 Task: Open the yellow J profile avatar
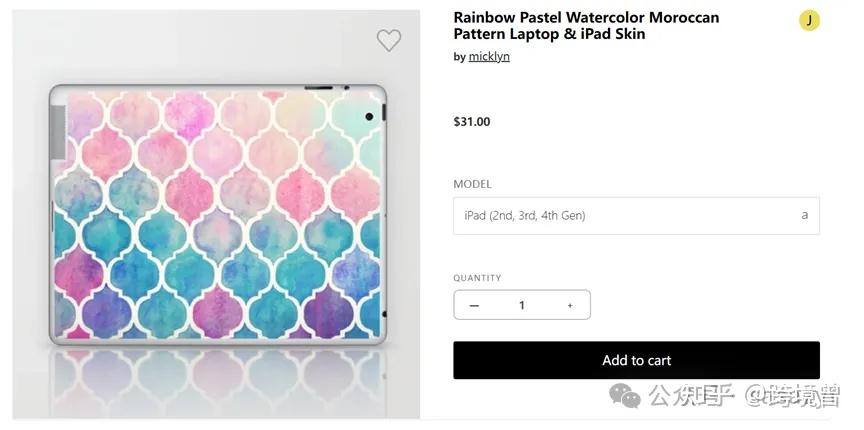point(809,20)
